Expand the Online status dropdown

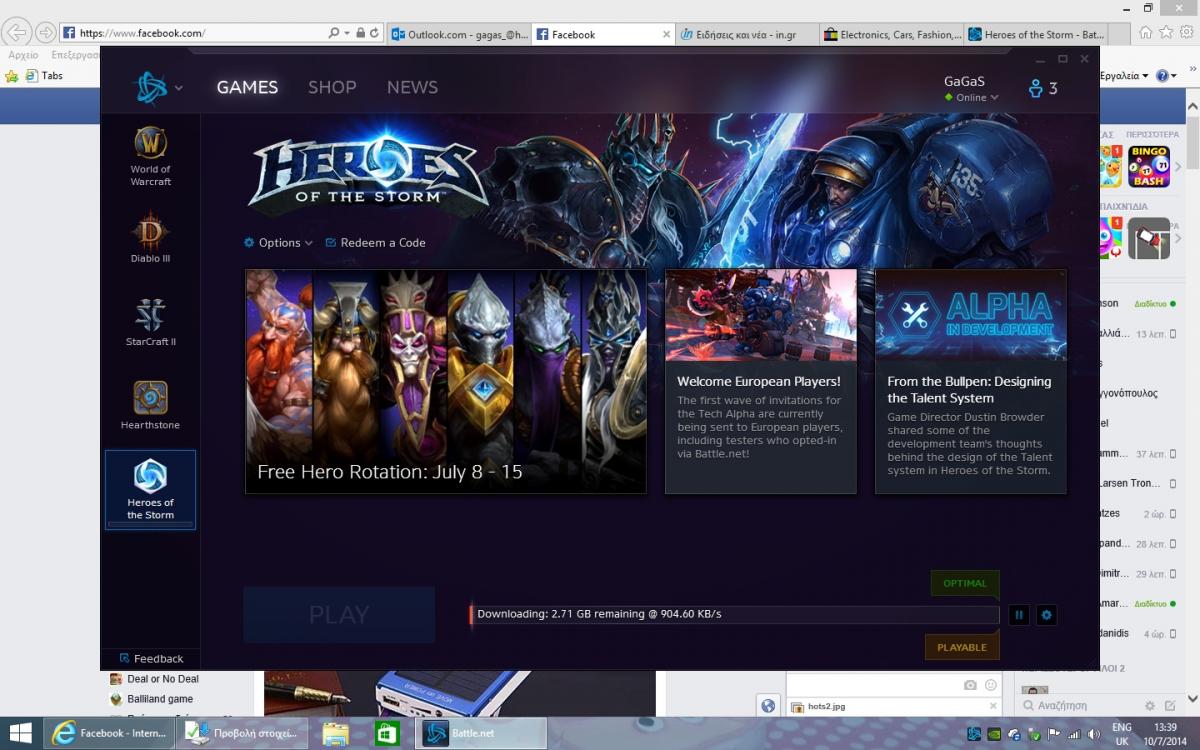click(x=971, y=98)
